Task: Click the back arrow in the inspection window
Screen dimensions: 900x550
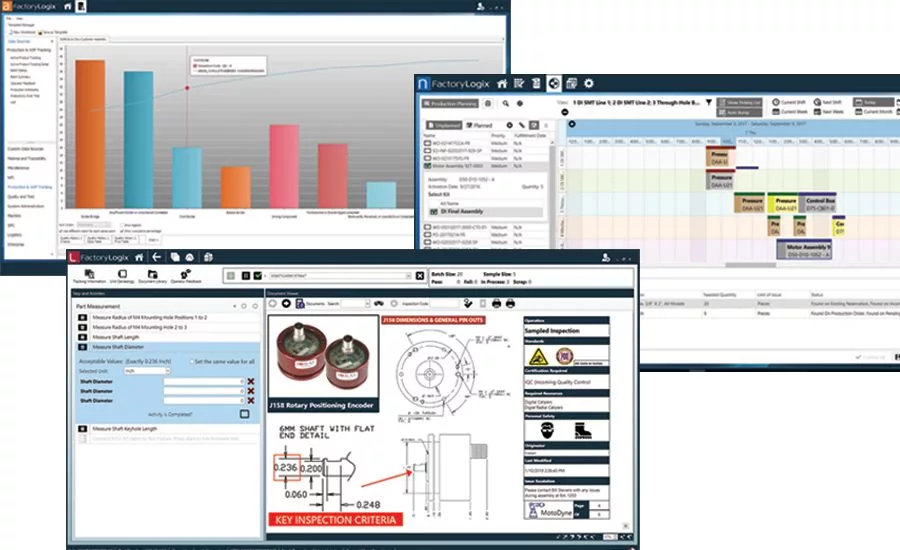Action: click(x=156, y=257)
